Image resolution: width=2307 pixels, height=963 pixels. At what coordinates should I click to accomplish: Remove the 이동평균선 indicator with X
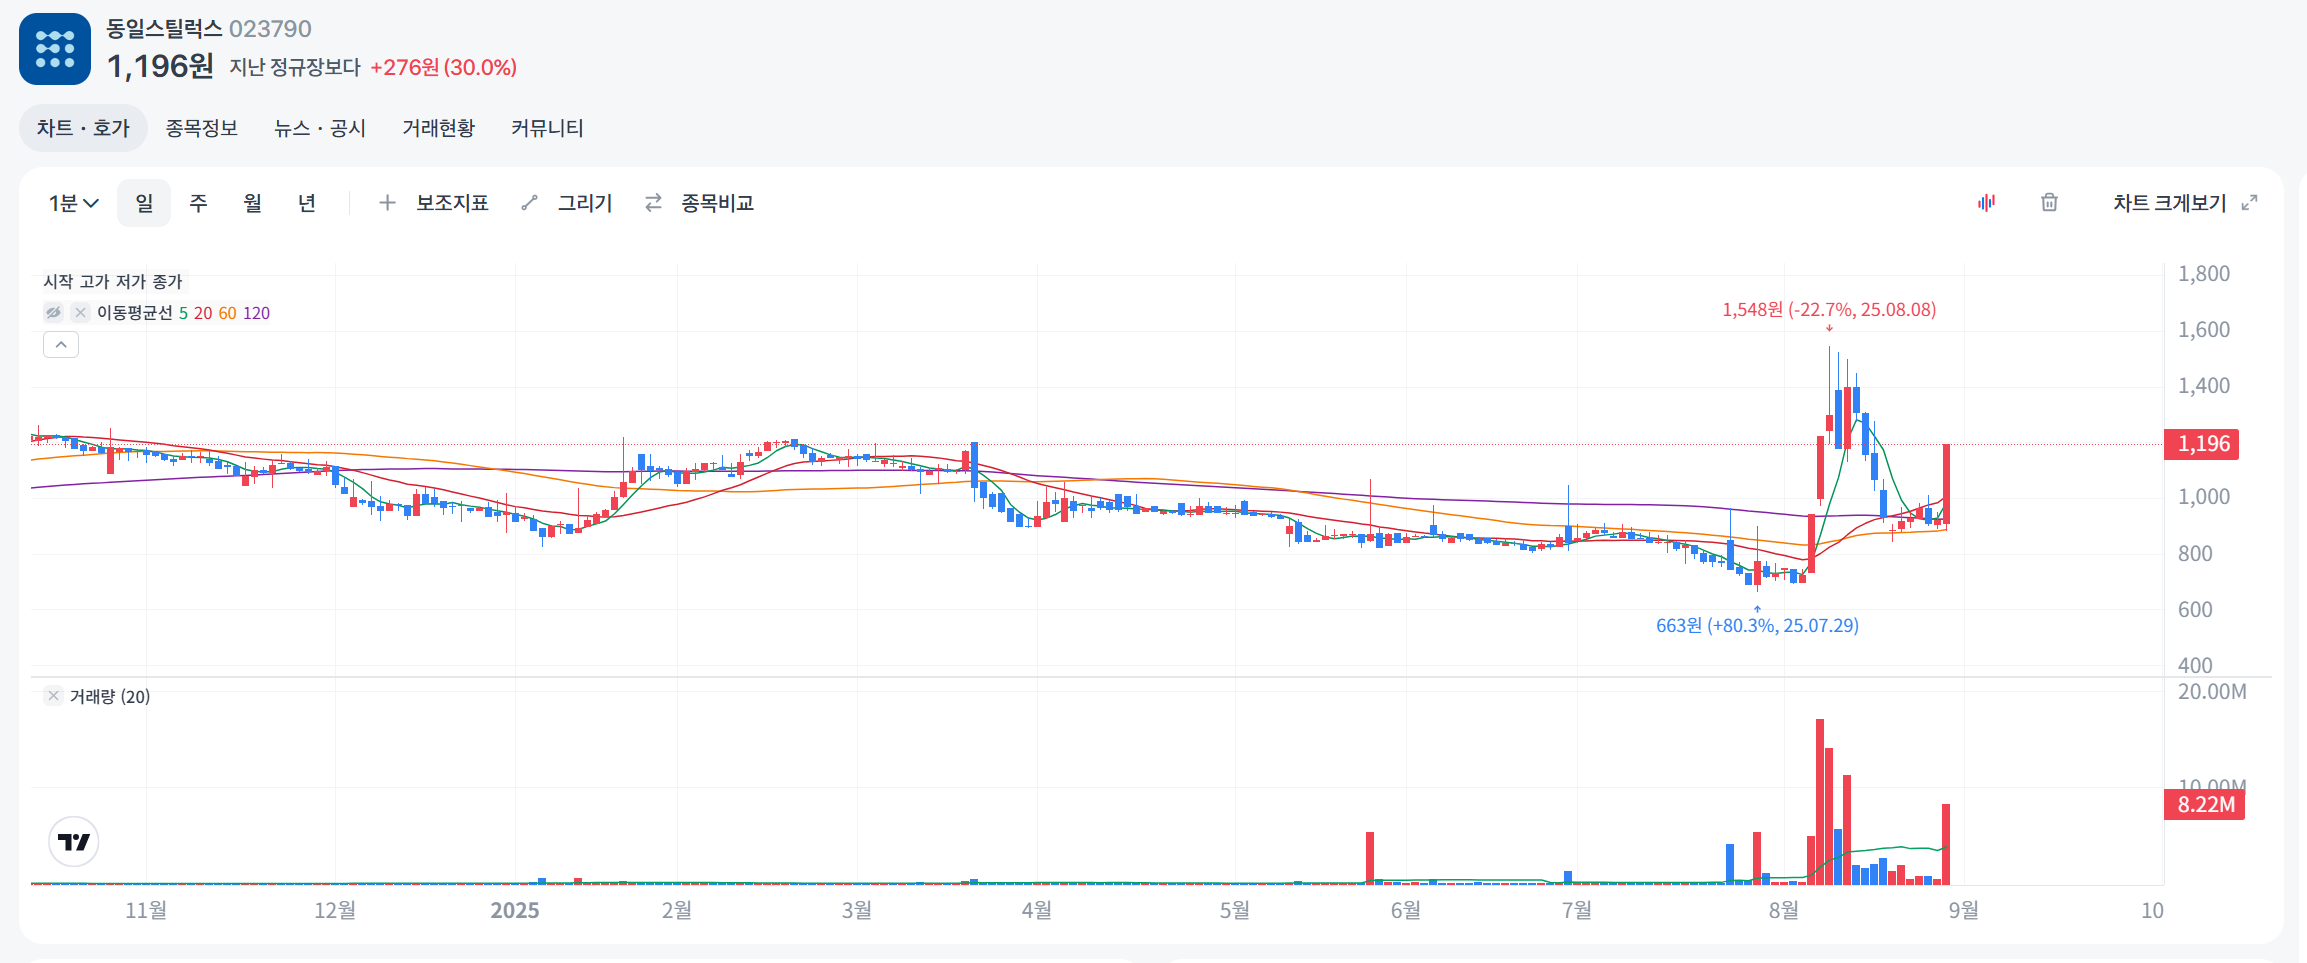point(81,313)
